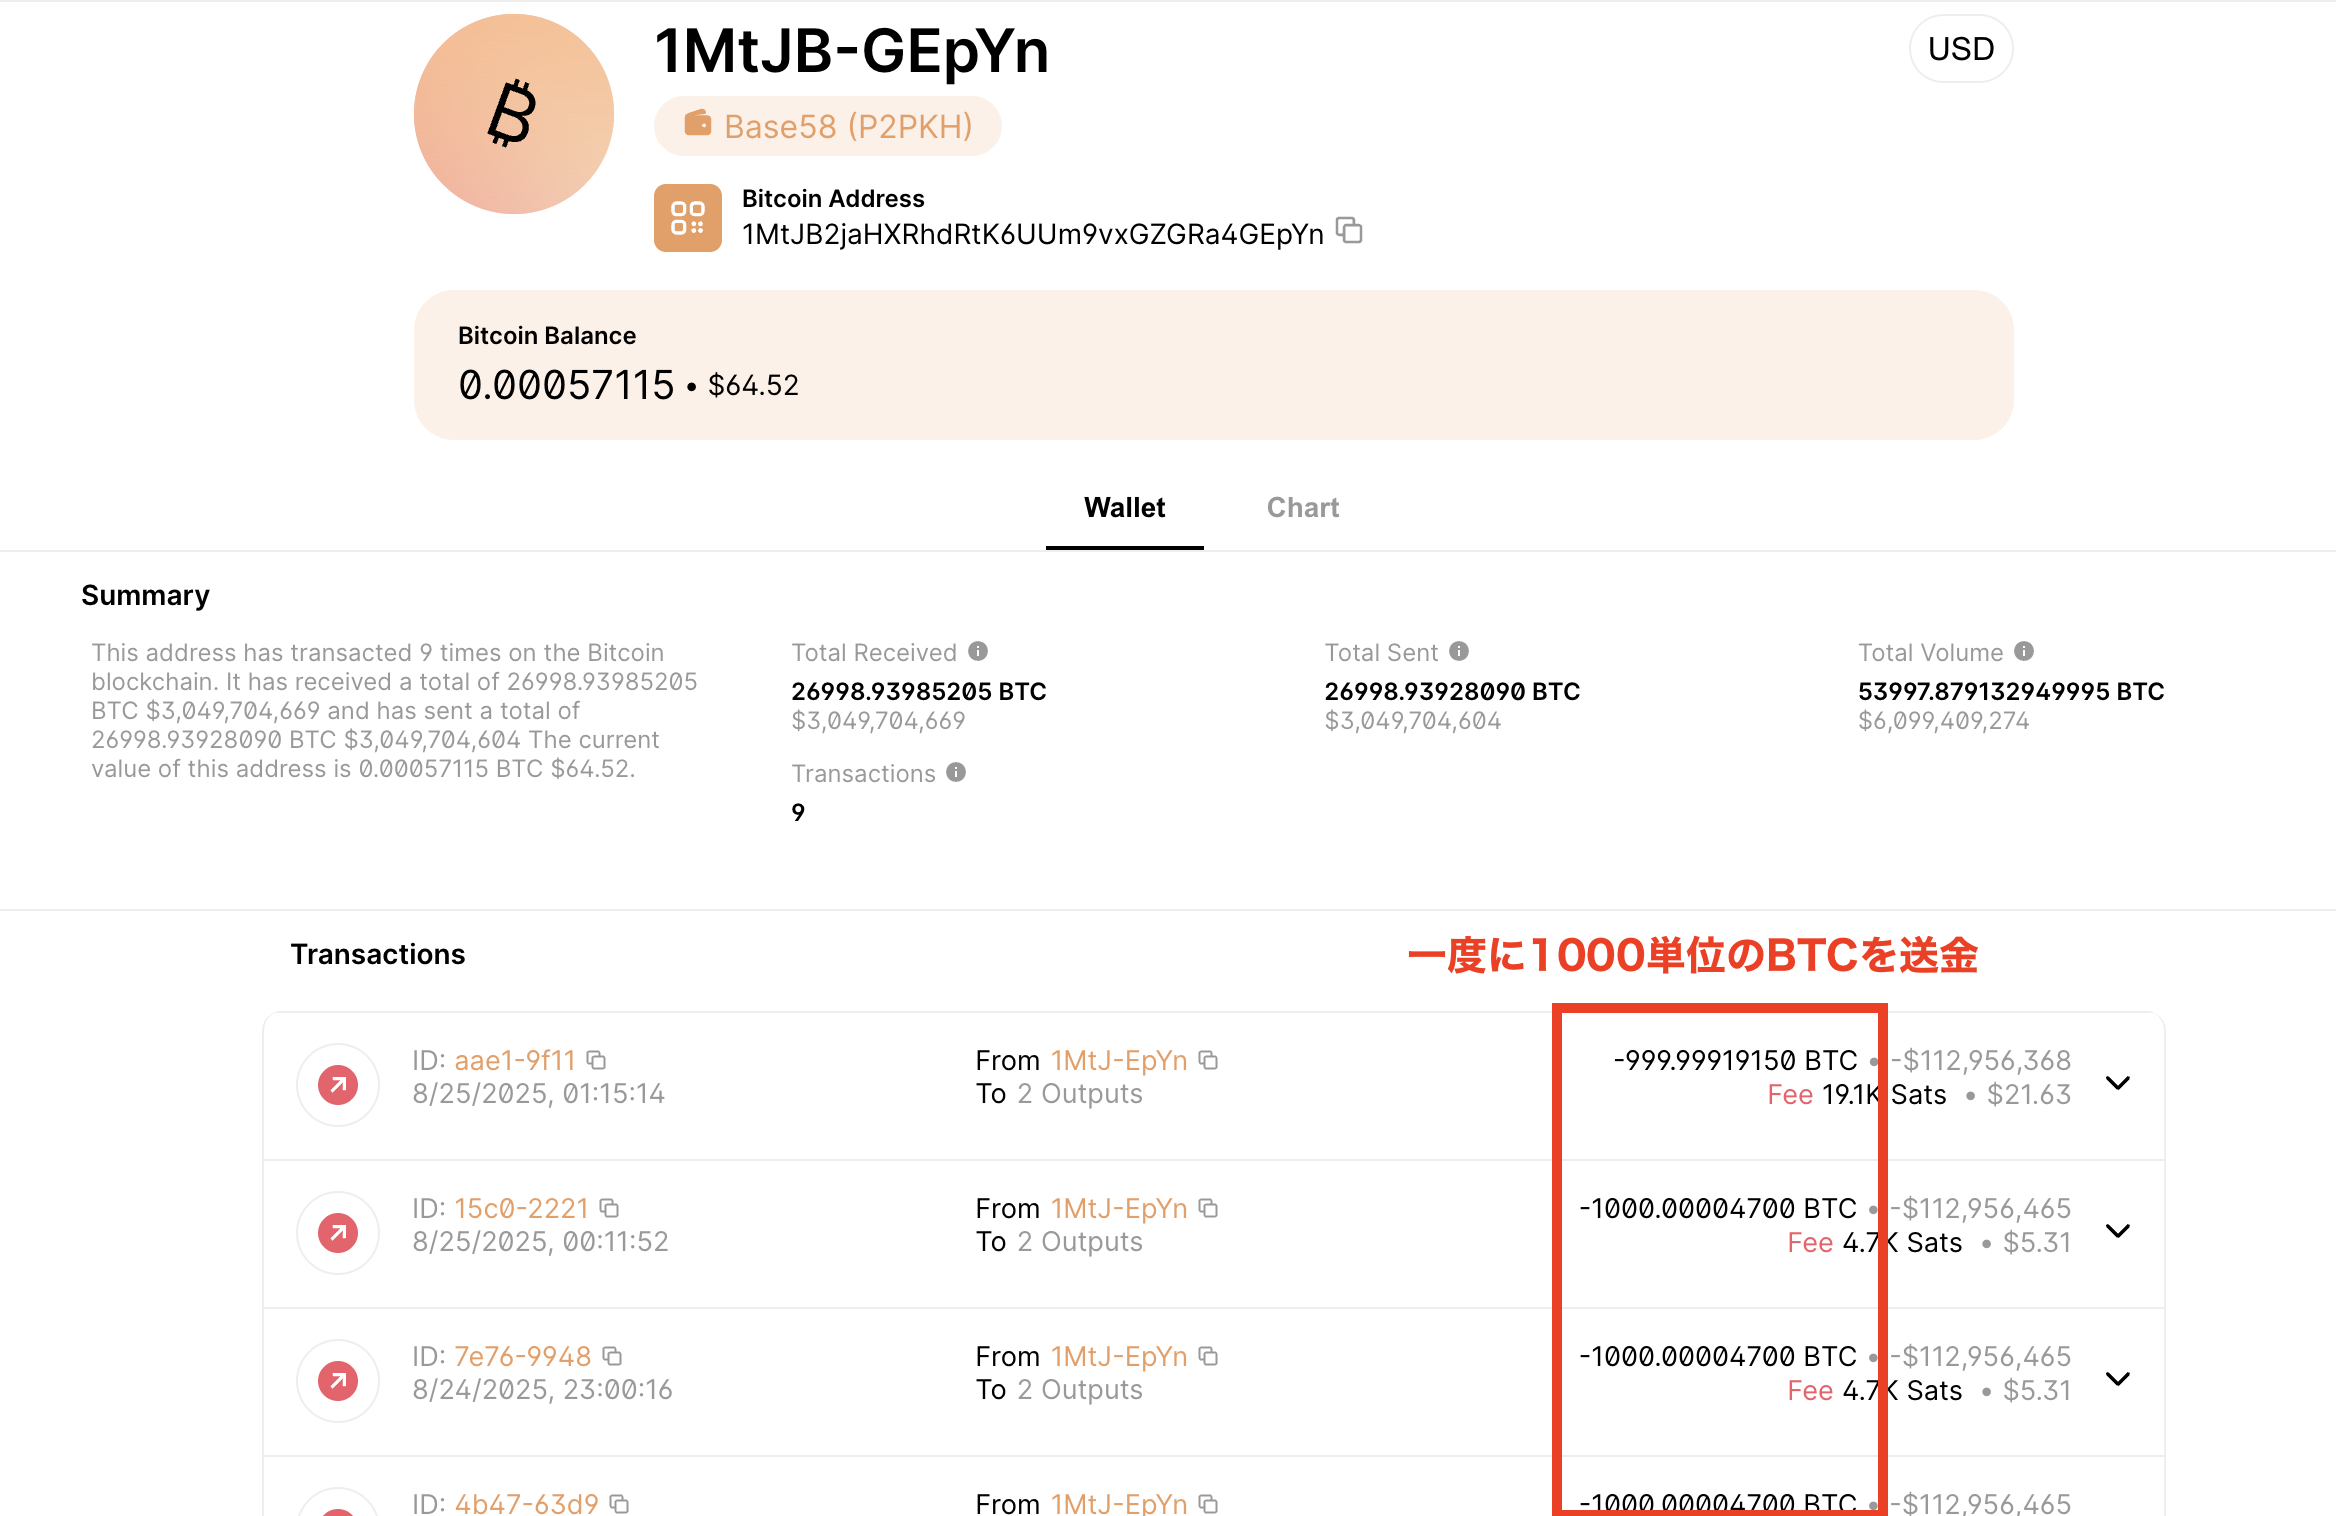This screenshot has width=2336, height=1516.
Task: Copy transaction ID 15c0-2221
Action: [610, 1208]
